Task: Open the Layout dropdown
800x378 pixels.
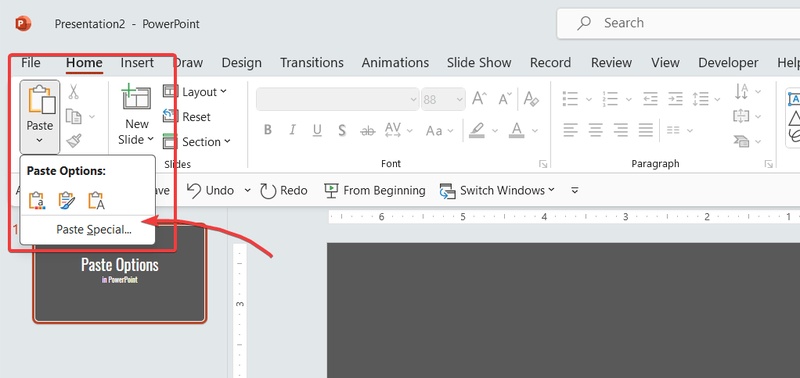Action: click(194, 92)
